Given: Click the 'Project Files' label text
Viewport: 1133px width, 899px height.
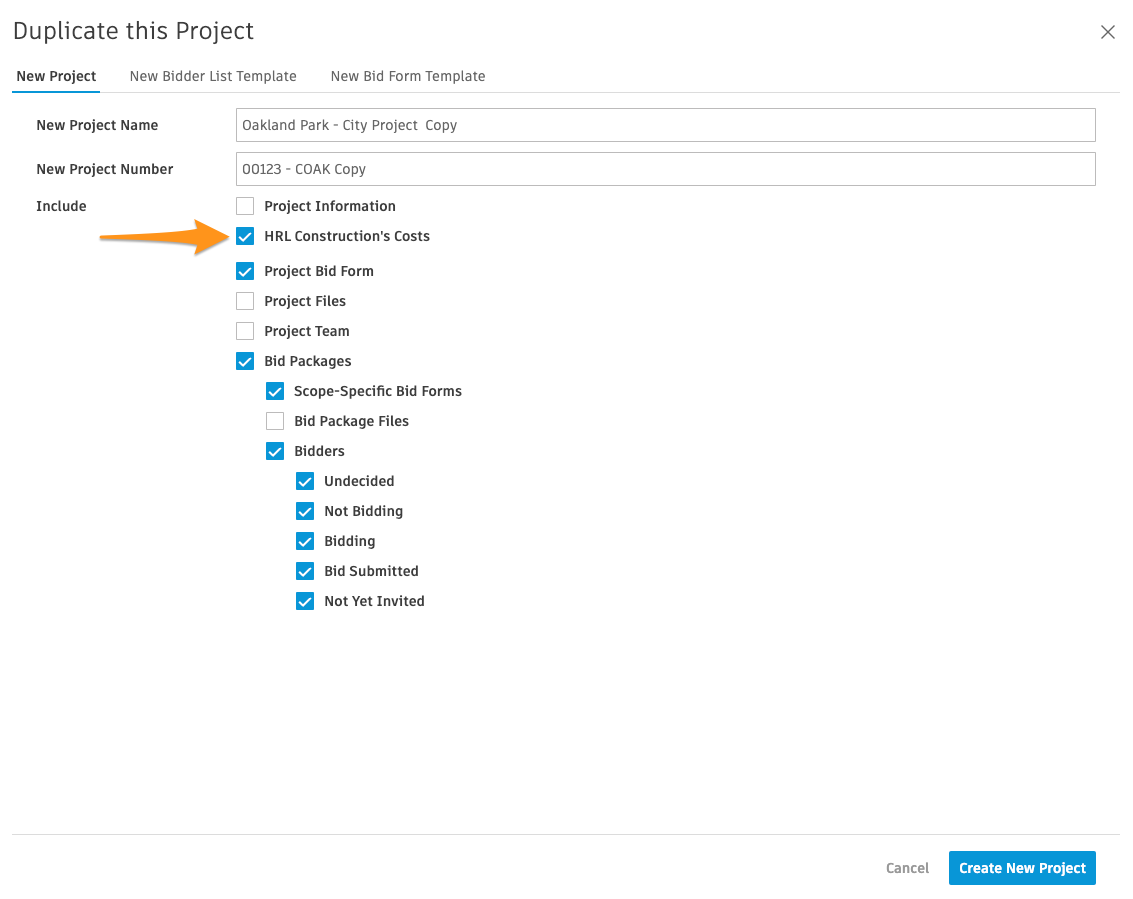Looking at the screenshot, I should pos(305,301).
